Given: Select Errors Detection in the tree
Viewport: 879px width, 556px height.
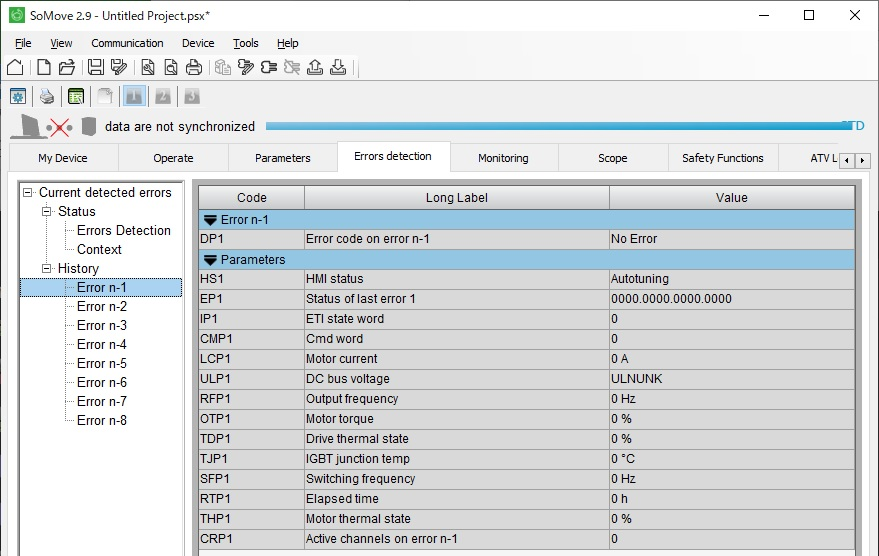Looking at the screenshot, I should 123,230.
